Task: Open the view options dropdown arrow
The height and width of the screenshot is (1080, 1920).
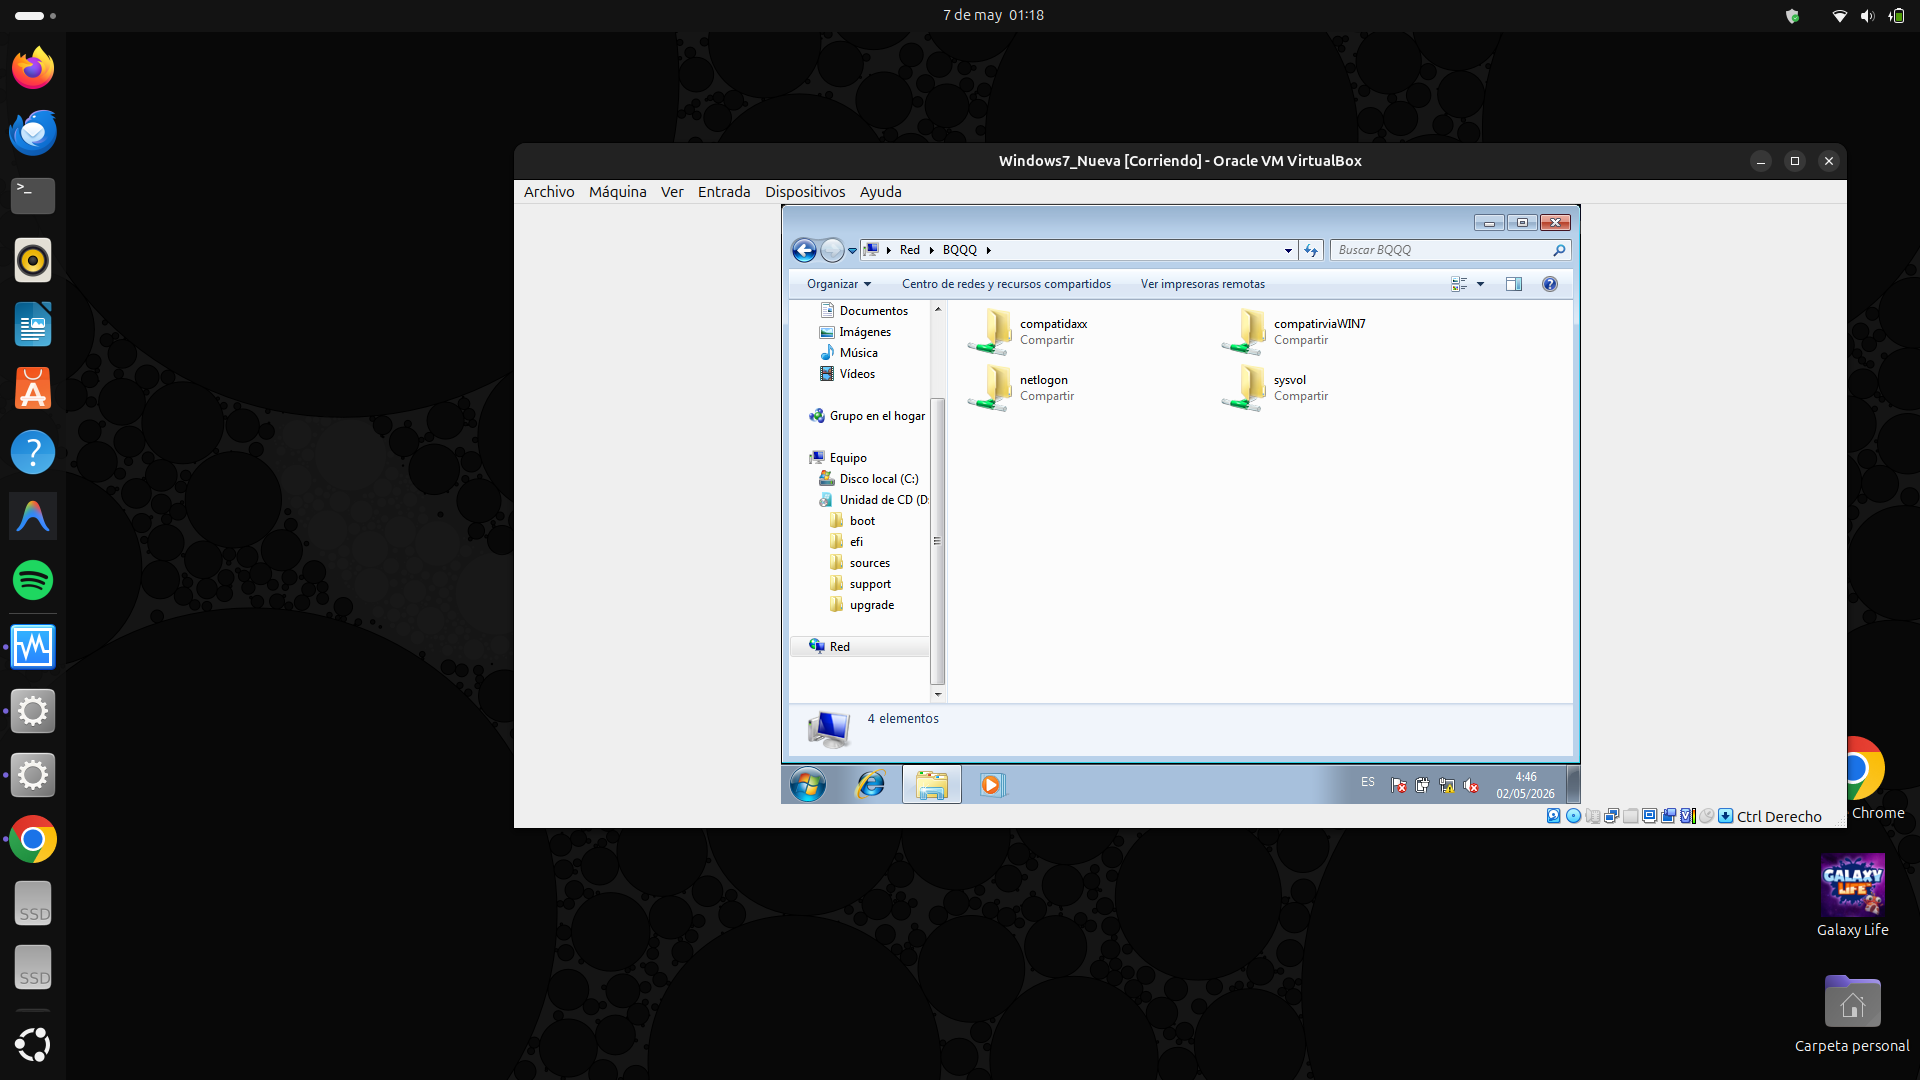Action: click(x=1481, y=284)
